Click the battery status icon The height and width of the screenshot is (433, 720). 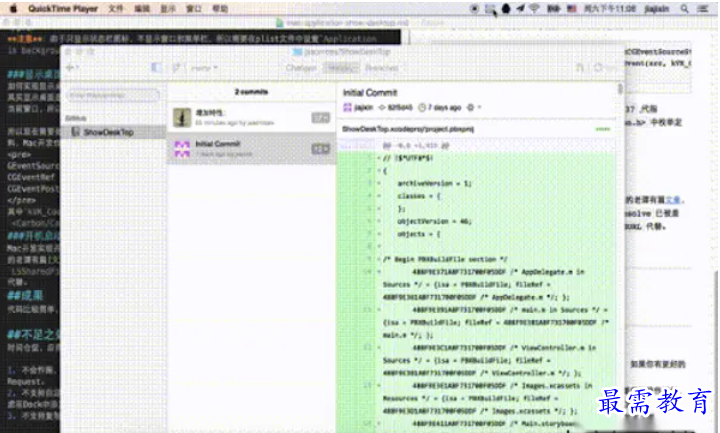(x=553, y=9)
